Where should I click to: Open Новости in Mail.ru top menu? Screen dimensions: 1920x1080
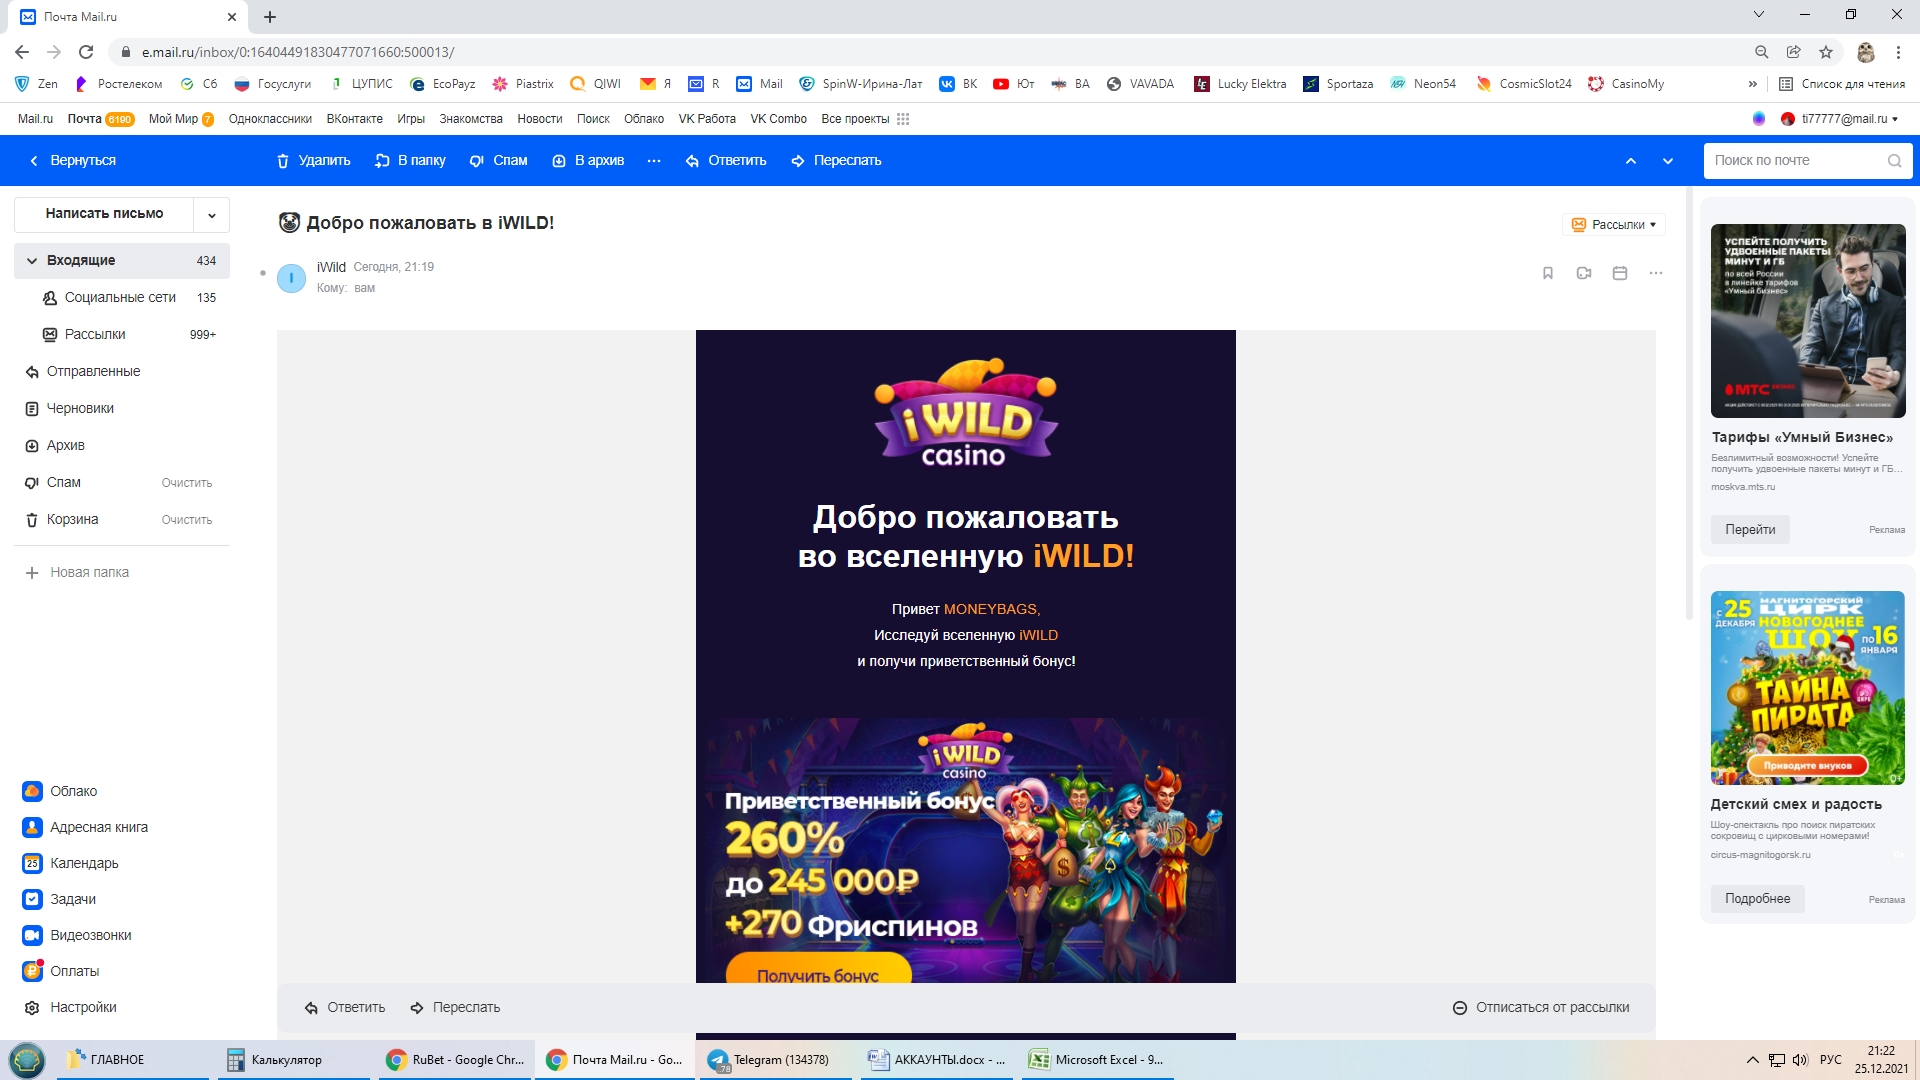tap(539, 119)
